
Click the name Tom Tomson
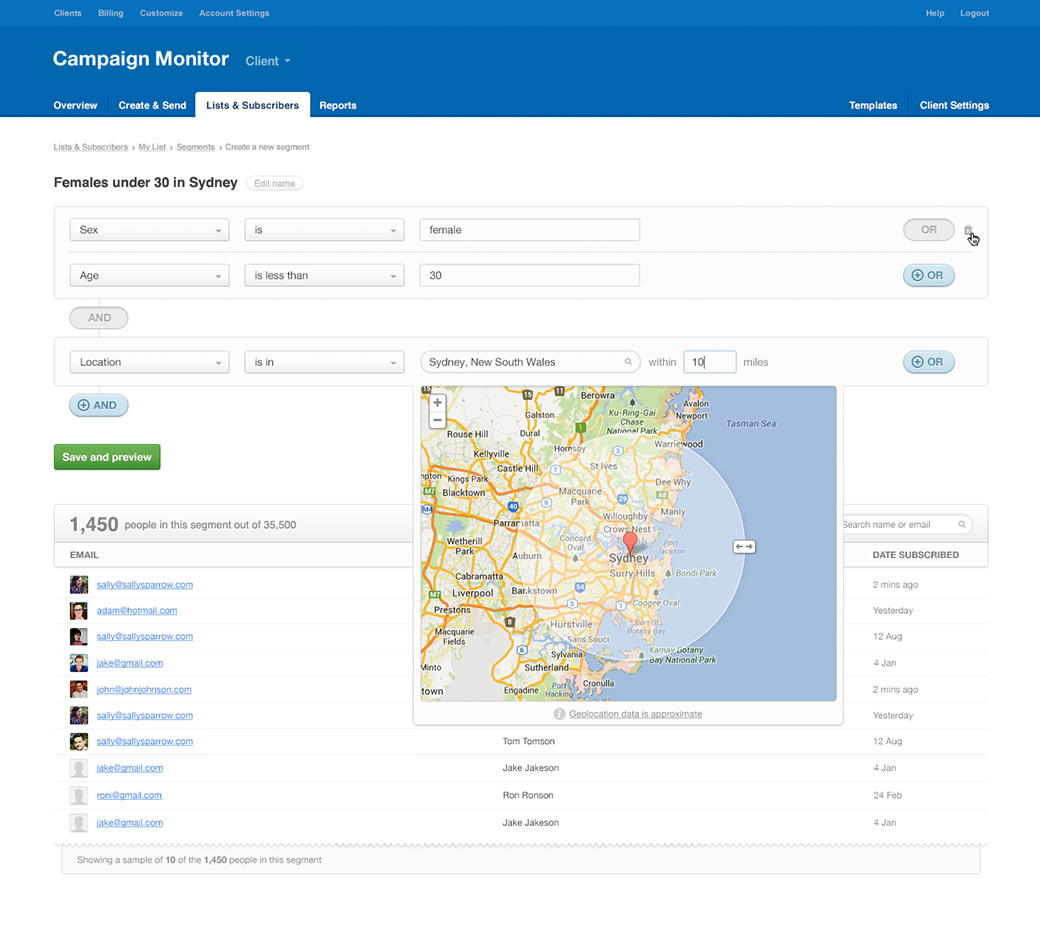point(529,742)
